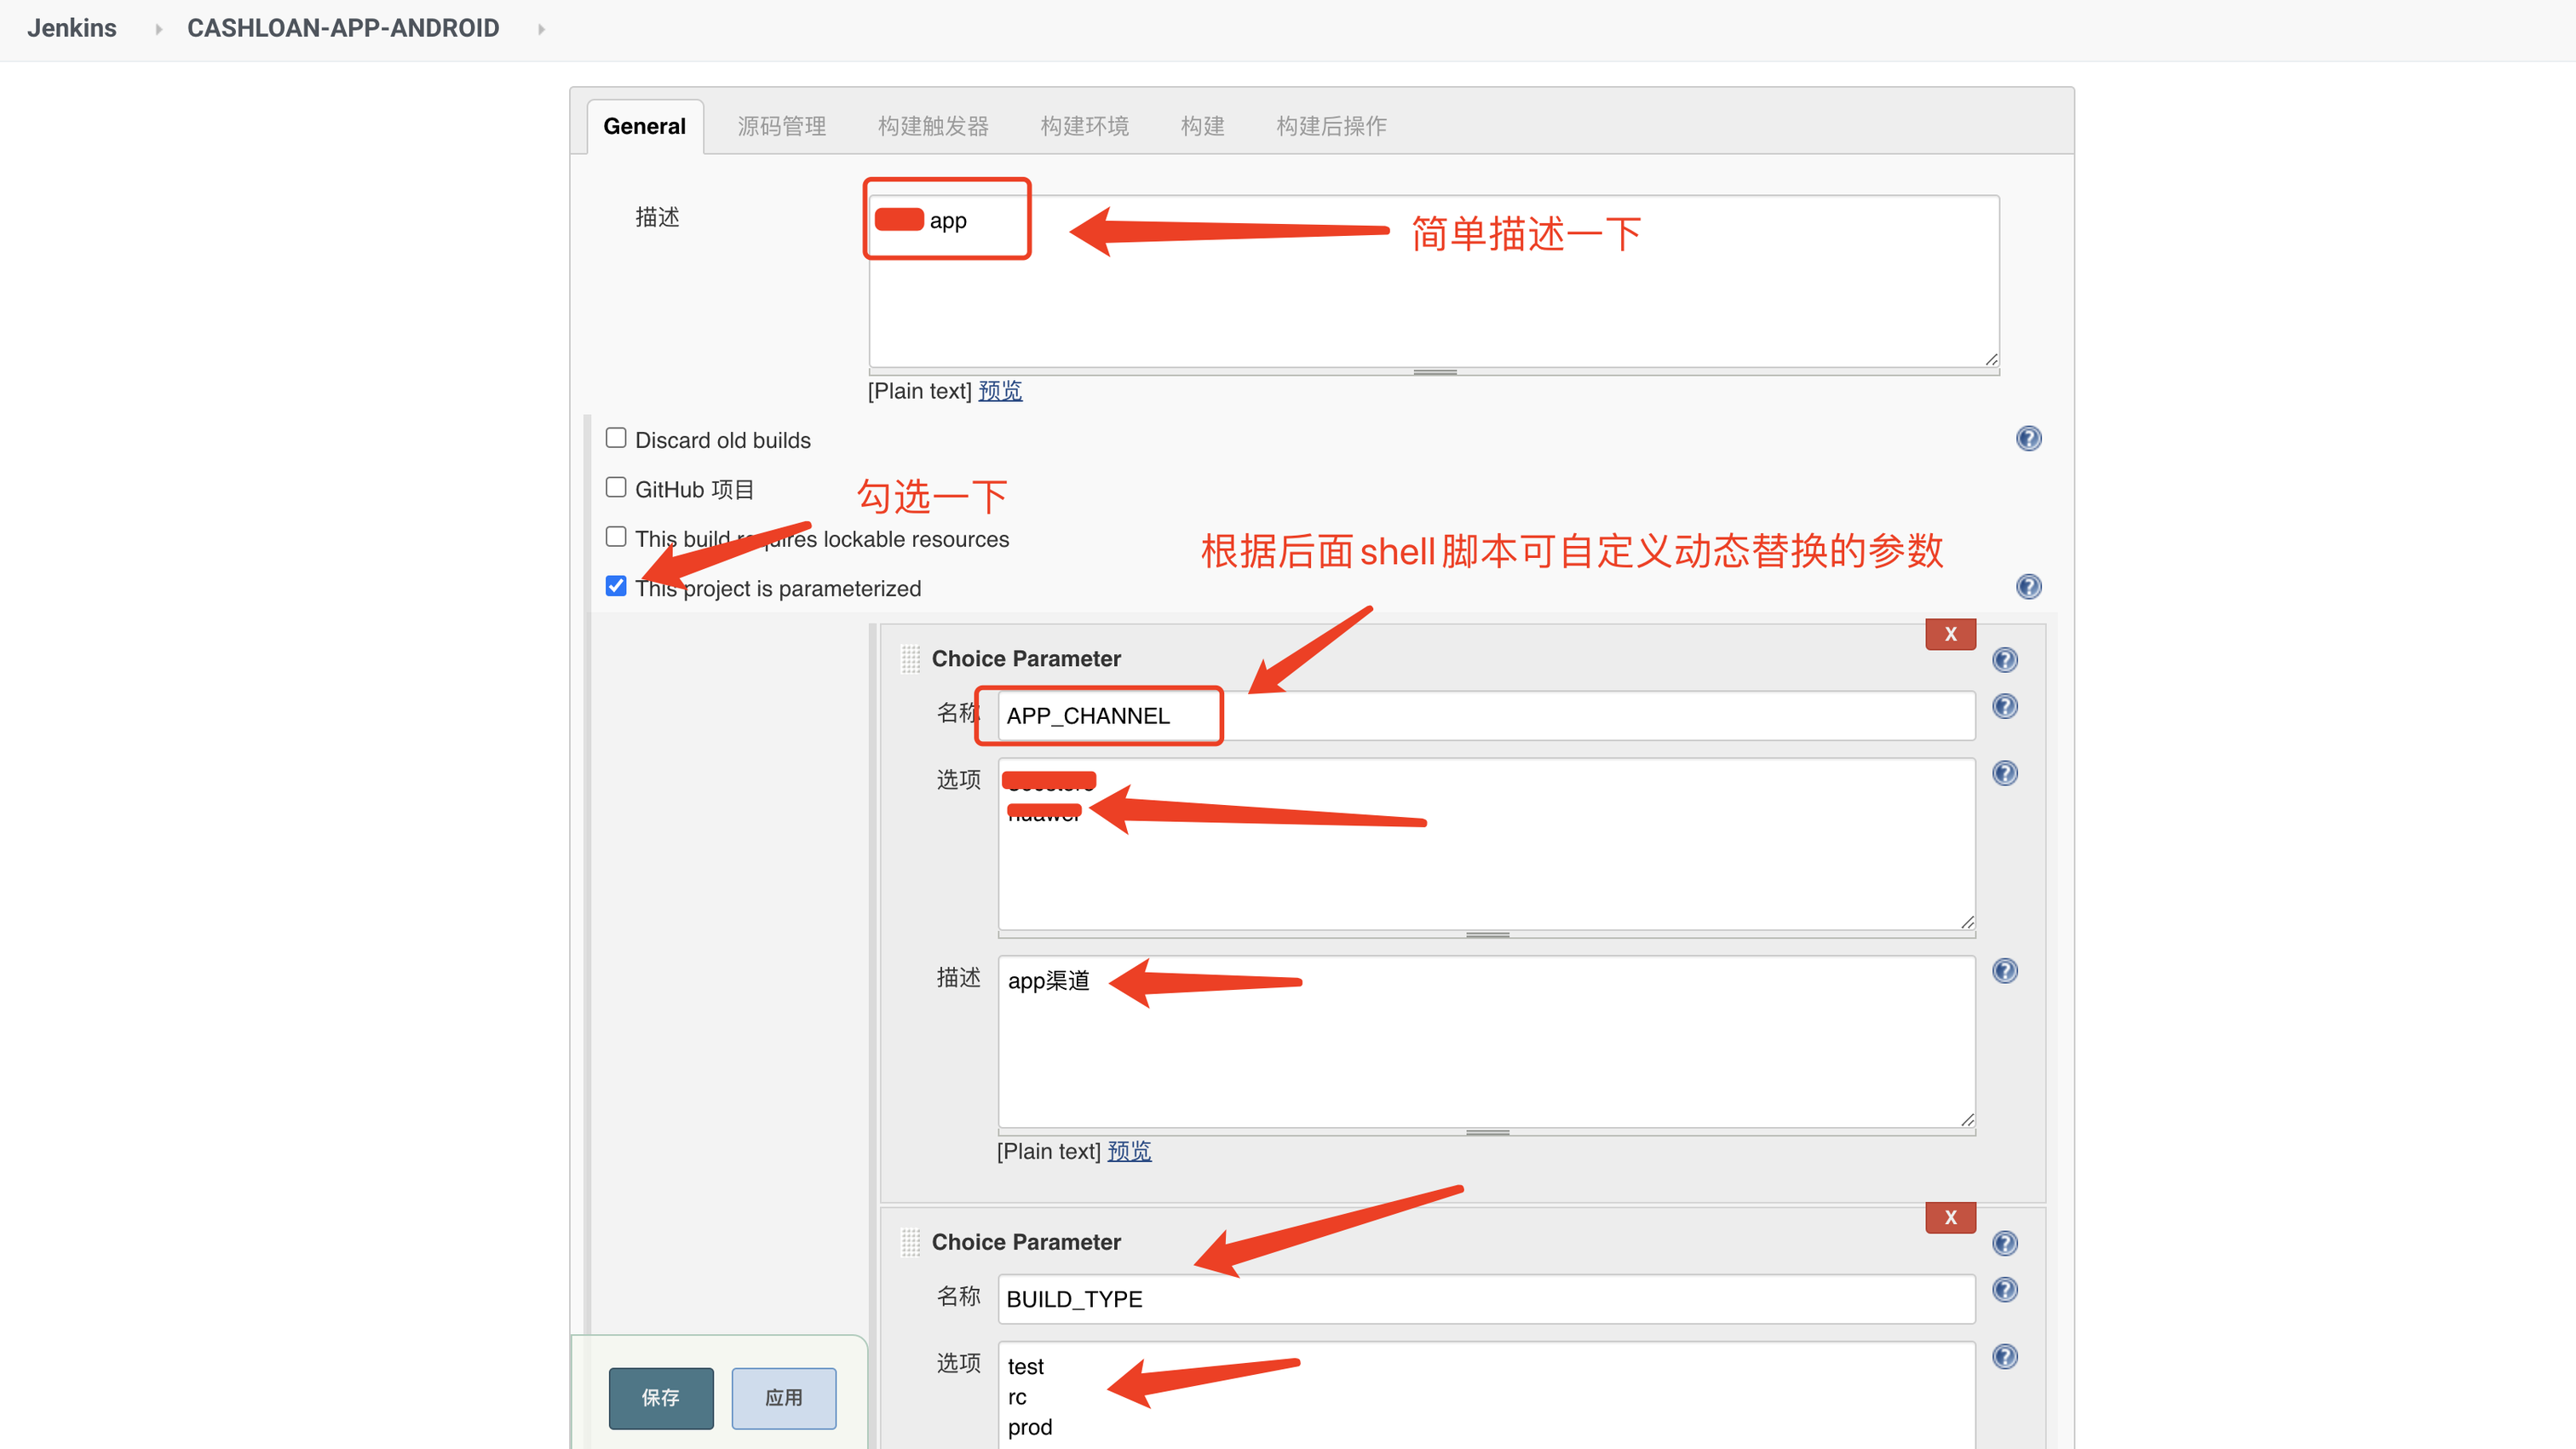Open help for parameterized project option
Viewport: 2576px width, 1449px height.
click(2028, 587)
